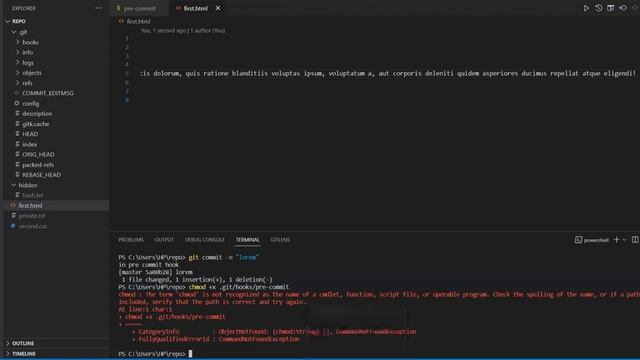
Task: Open the GITLENS panel tab
Action: (x=280, y=240)
